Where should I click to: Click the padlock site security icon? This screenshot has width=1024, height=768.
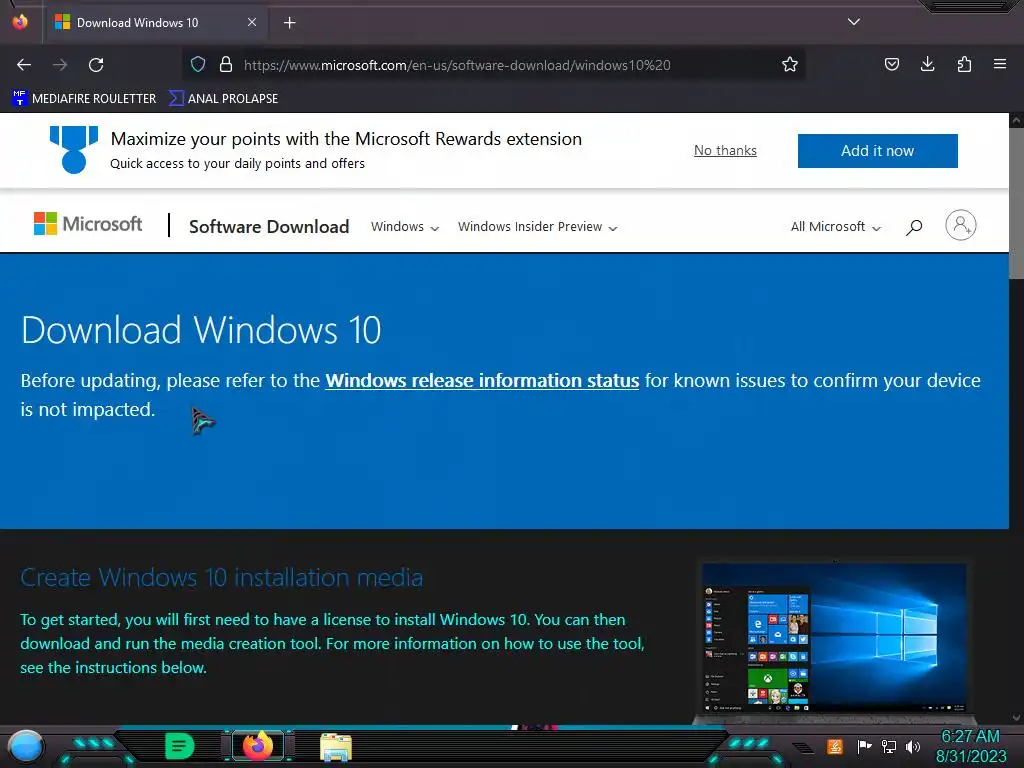(226, 64)
